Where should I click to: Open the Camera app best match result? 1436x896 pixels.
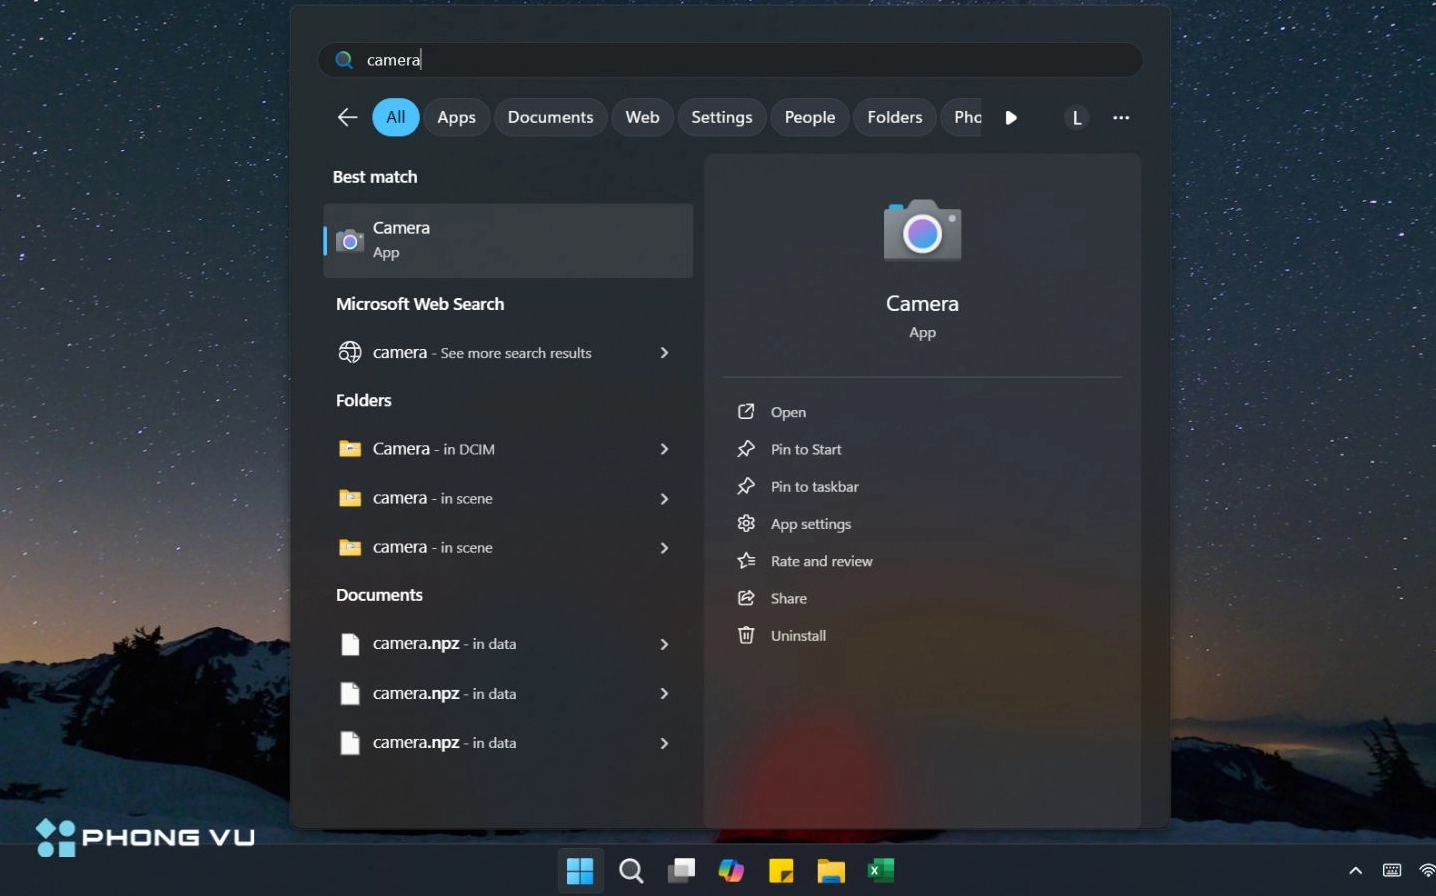508,240
